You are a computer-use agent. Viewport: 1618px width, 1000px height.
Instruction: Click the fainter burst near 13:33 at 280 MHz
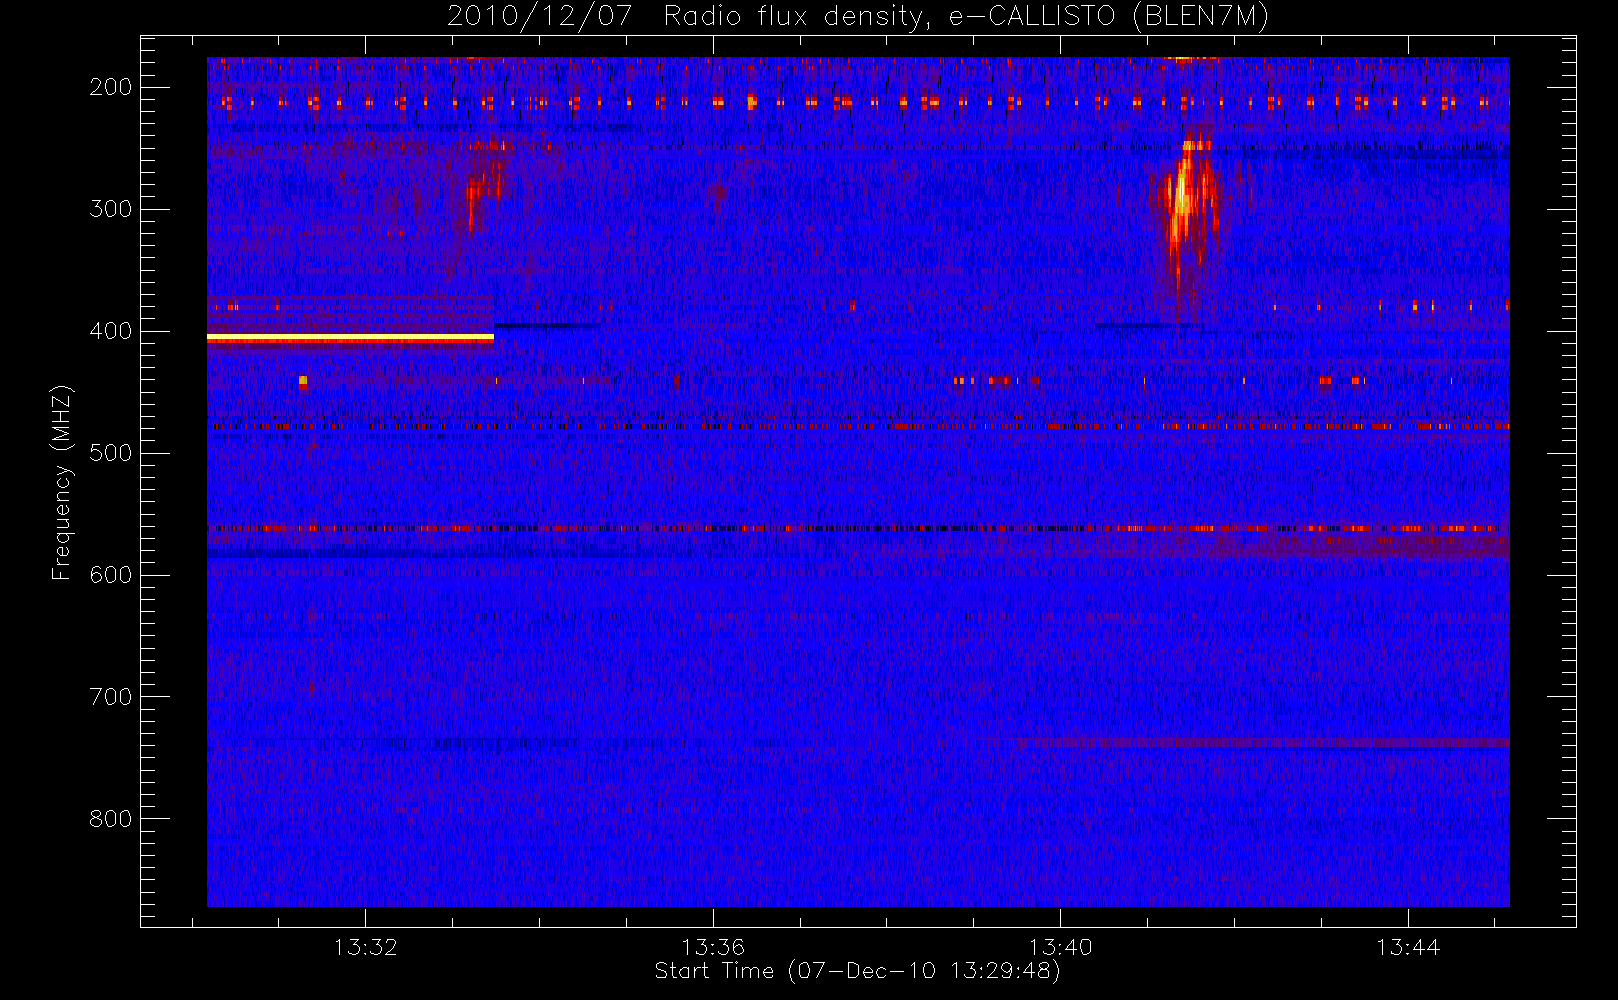pos(483,187)
